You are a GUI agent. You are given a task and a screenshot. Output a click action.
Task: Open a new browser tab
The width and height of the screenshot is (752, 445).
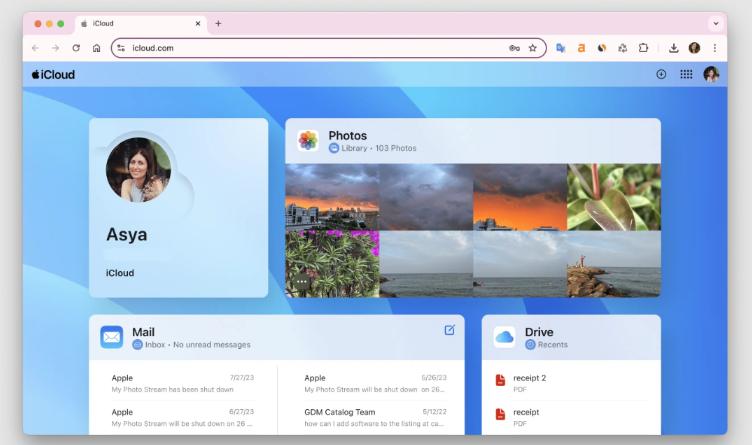point(218,23)
